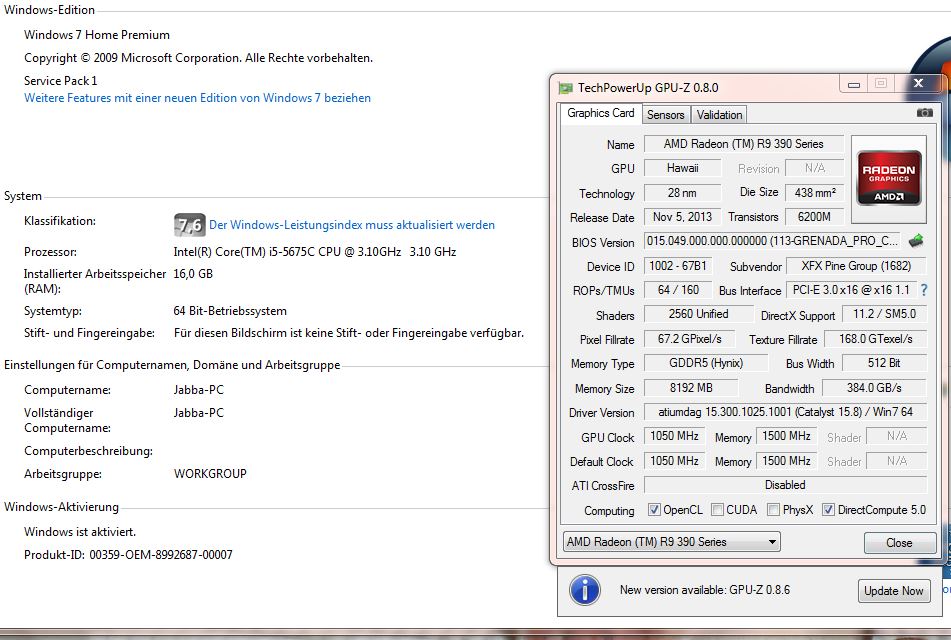This screenshot has height=640, width=951.
Task: Close GPU-Z with the title bar X
Action: [x=918, y=84]
